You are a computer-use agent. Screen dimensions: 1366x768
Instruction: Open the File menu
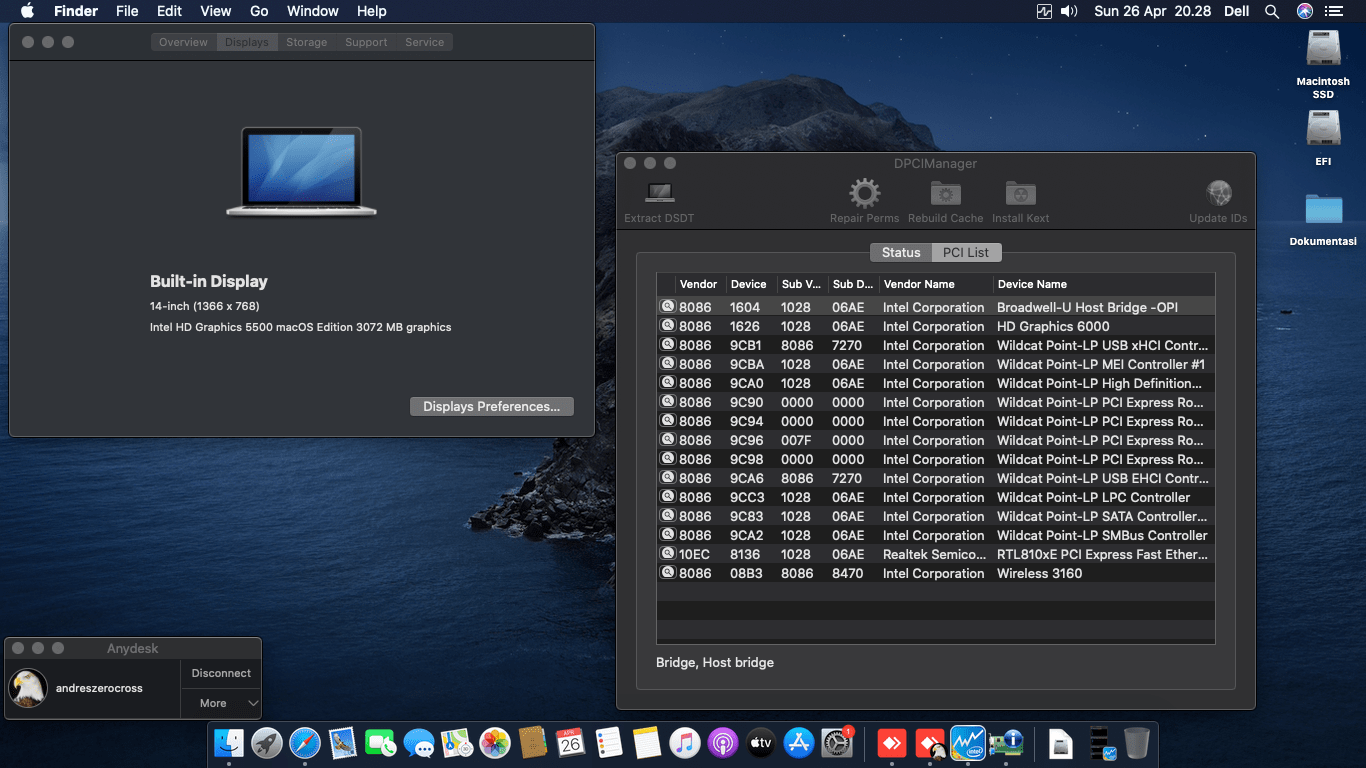127,11
